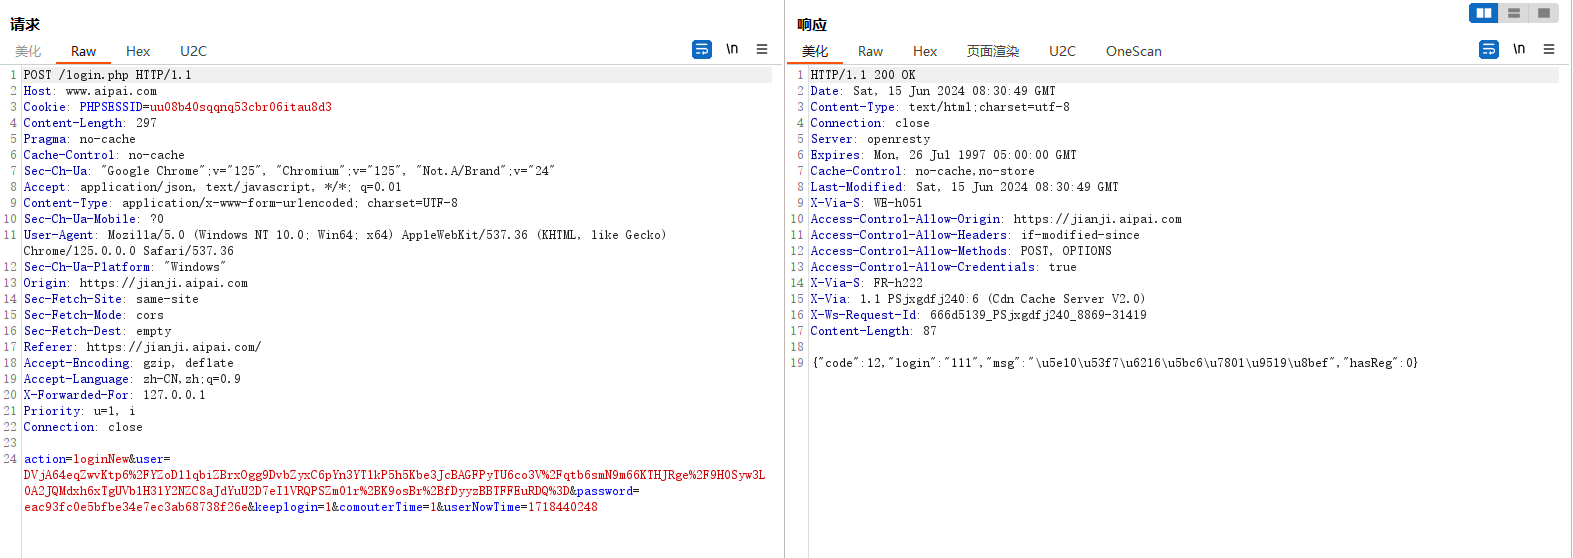Open the U2C tab in response panel
Image resolution: width=1573 pixels, height=558 pixels.
(1062, 51)
